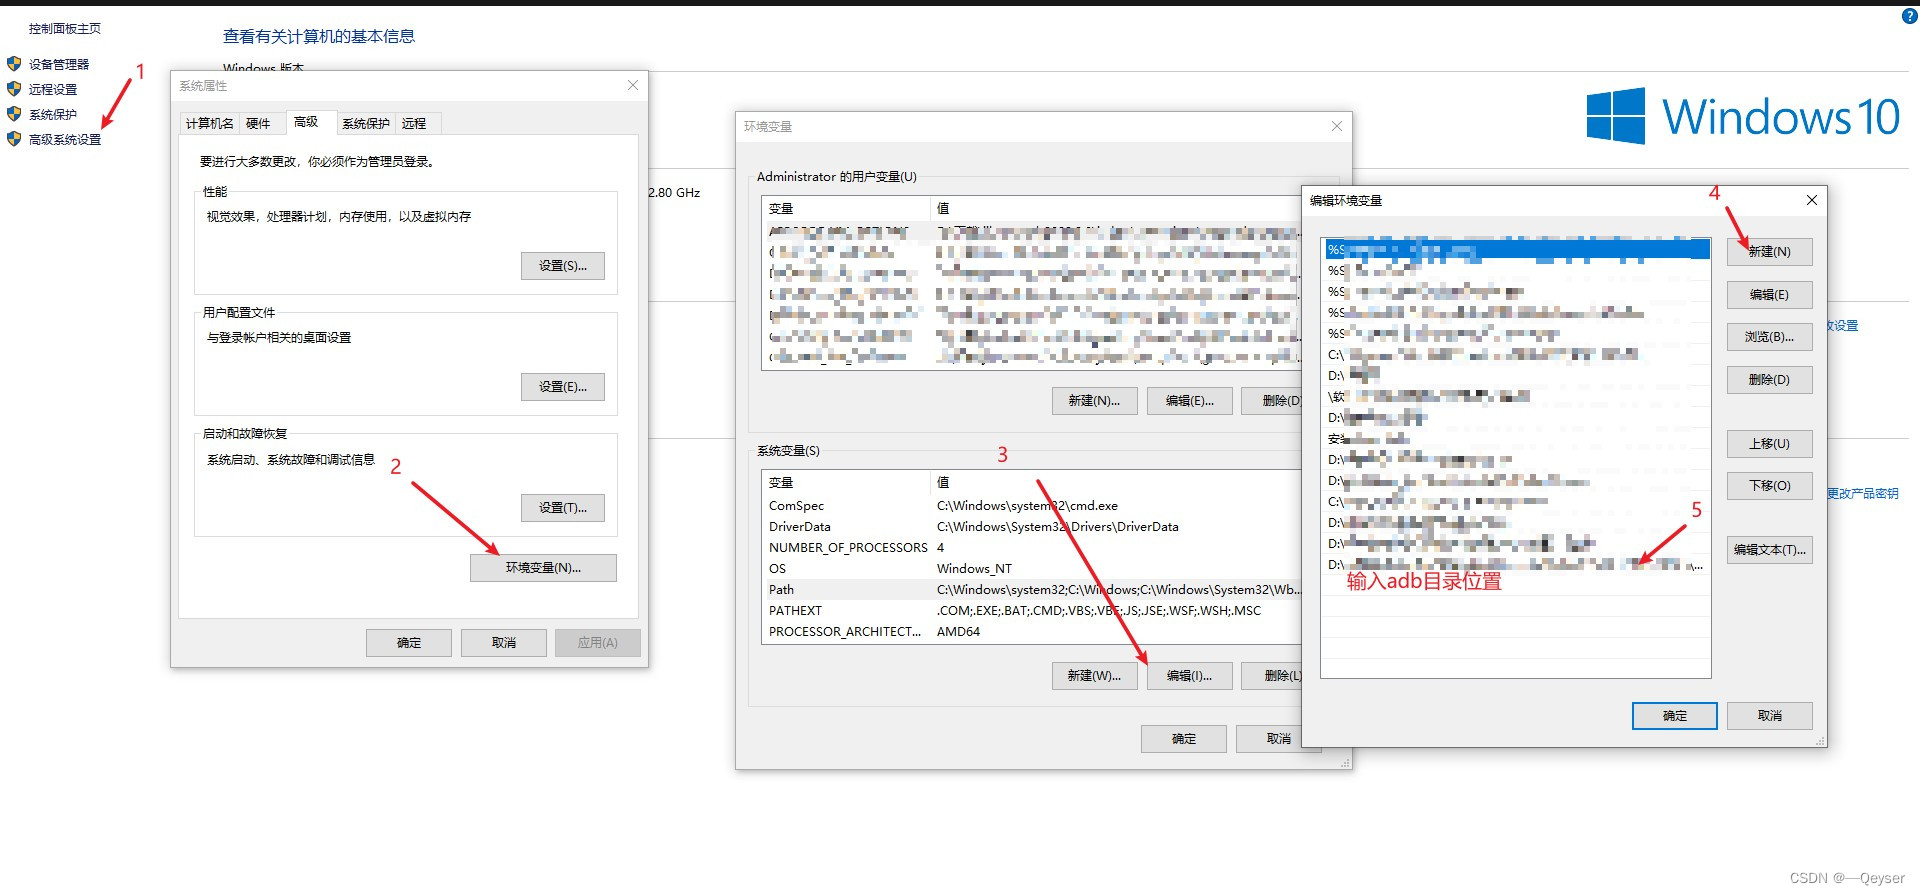The width and height of the screenshot is (1920, 895).
Task: Cancel the 系统属性 dialog
Action: click(504, 643)
